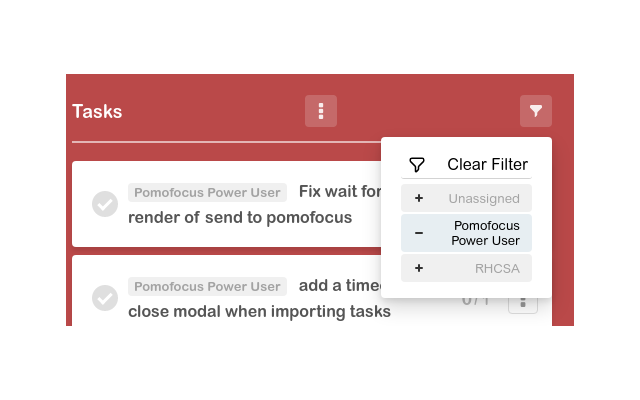Click the pomodoro count on the second task

(475, 300)
